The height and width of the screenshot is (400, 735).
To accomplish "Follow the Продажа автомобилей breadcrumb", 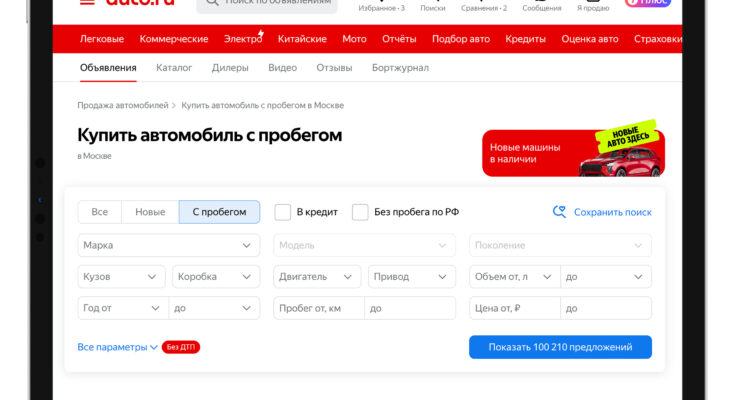I will (123, 106).
